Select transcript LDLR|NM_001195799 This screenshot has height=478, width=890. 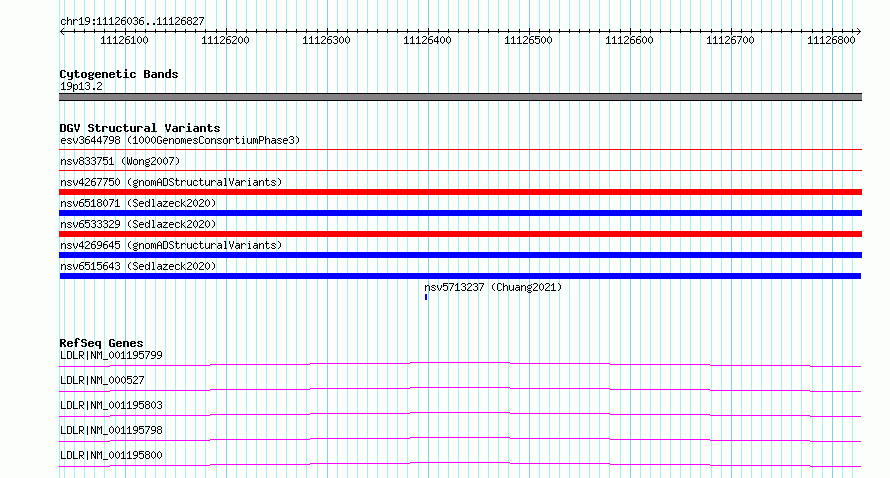(x=111, y=355)
